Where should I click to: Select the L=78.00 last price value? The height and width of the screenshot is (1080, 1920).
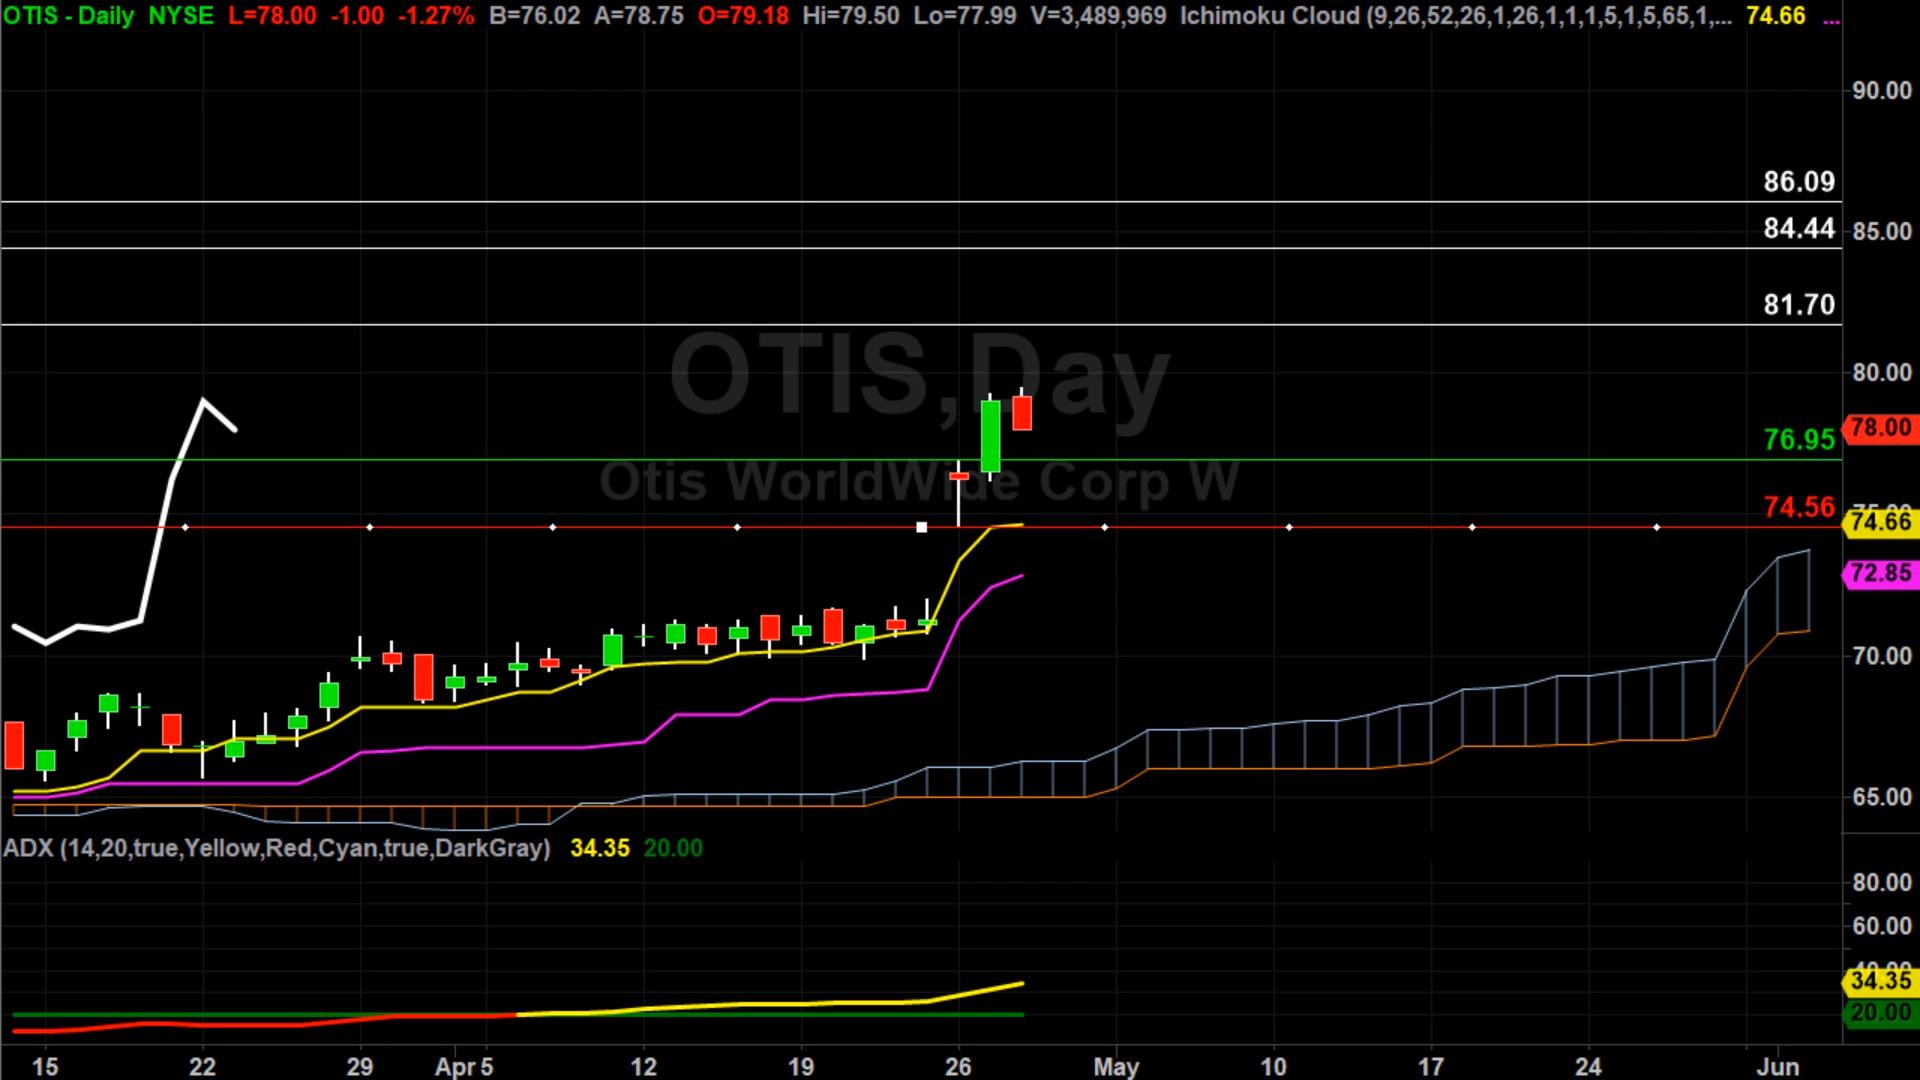[x=272, y=16]
